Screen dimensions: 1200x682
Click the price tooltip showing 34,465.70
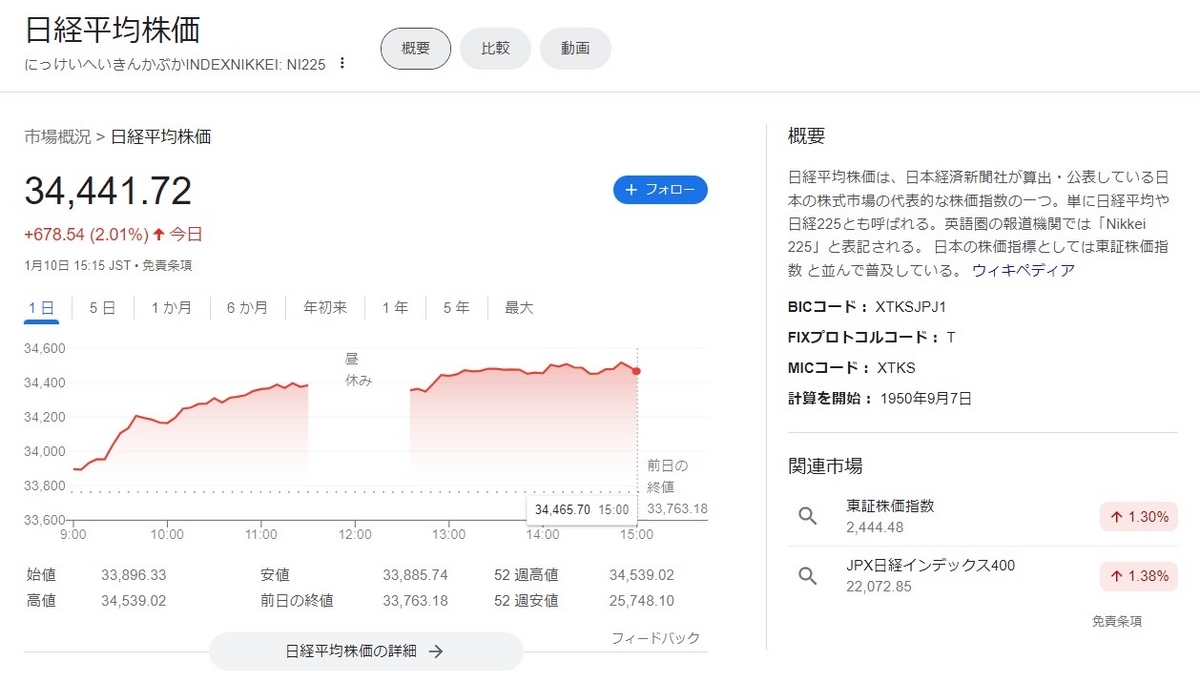coord(581,509)
